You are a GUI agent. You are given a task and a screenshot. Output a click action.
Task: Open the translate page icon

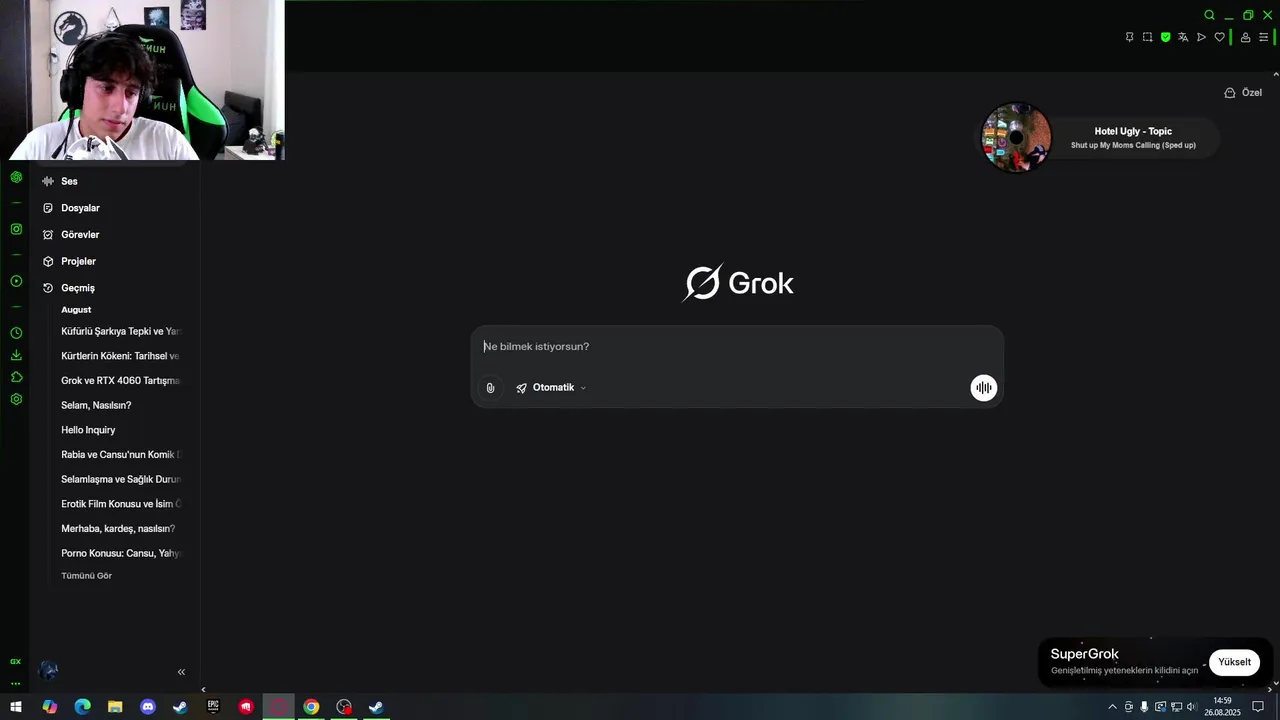(x=1183, y=37)
